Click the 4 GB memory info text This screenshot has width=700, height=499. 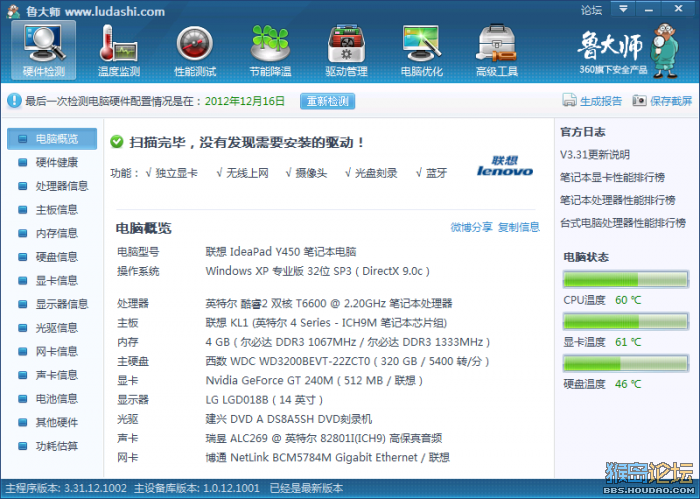pyautogui.click(x=347, y=342)
